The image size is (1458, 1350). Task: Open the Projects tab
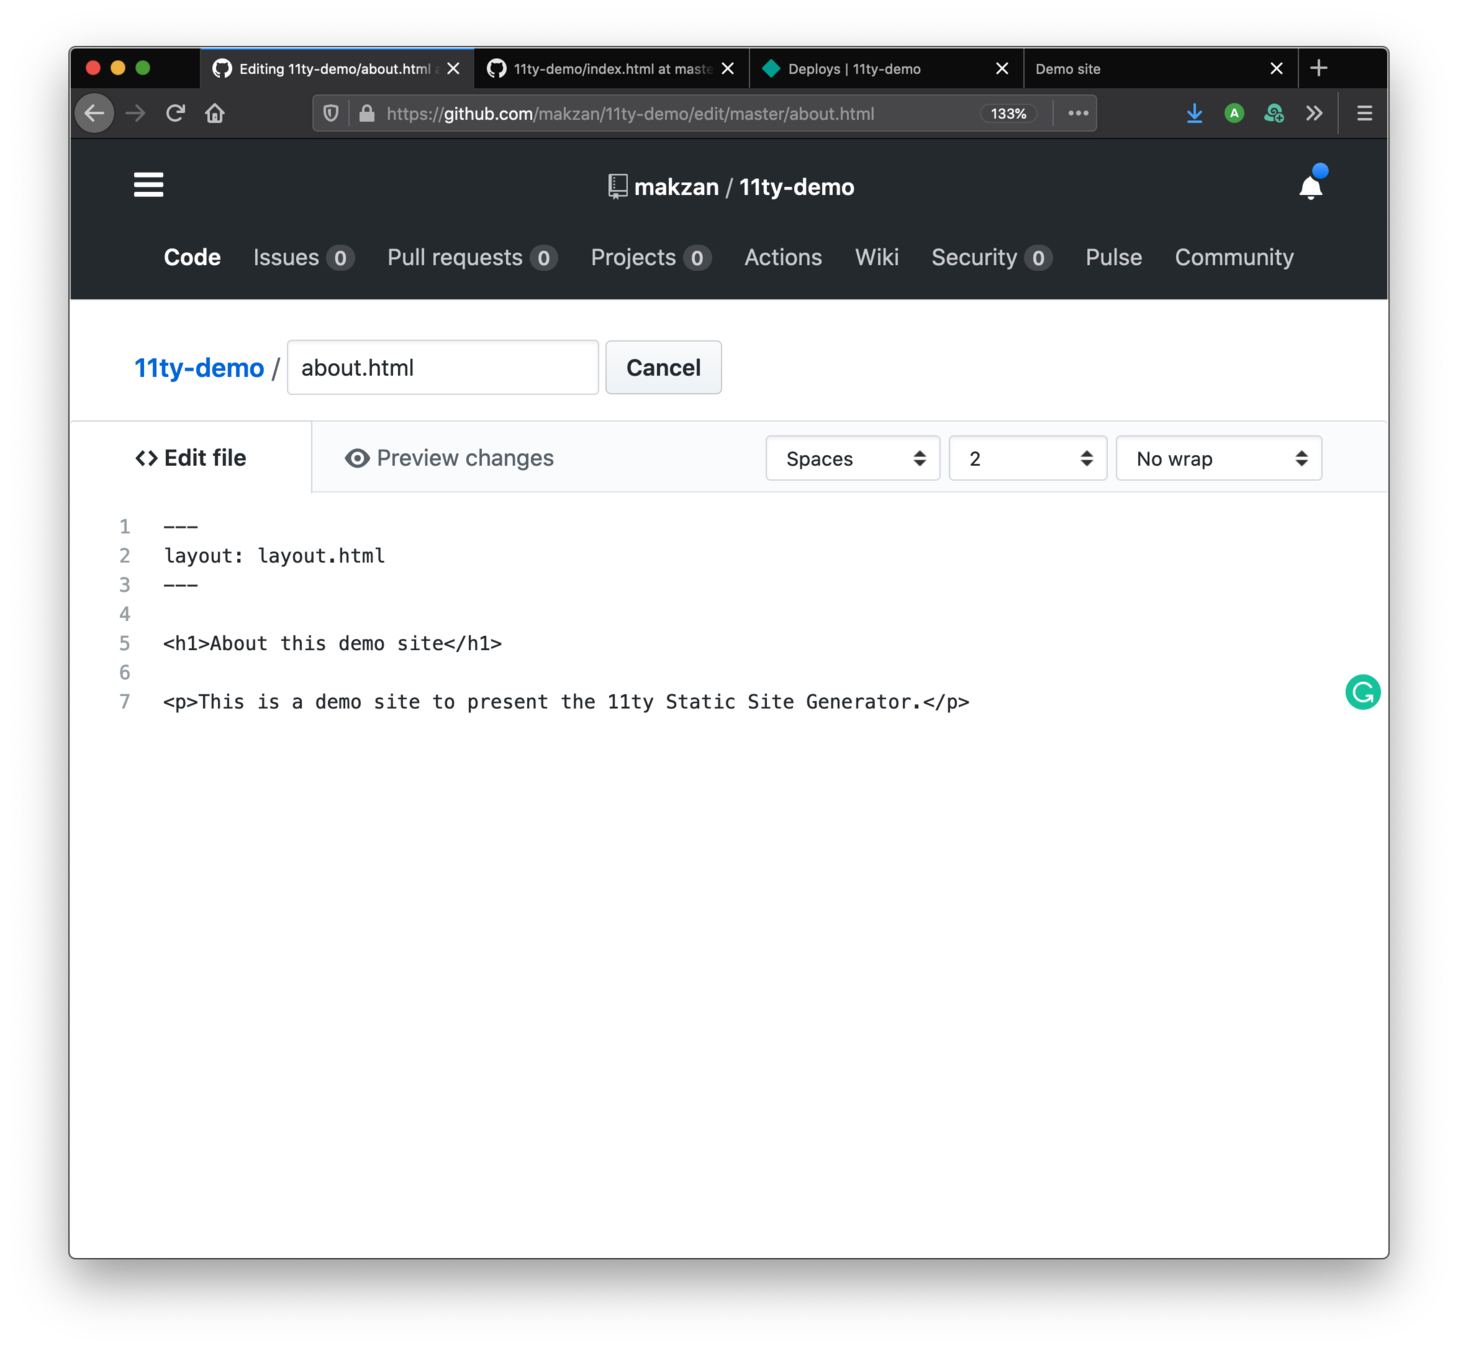click(x=651, y=257)
